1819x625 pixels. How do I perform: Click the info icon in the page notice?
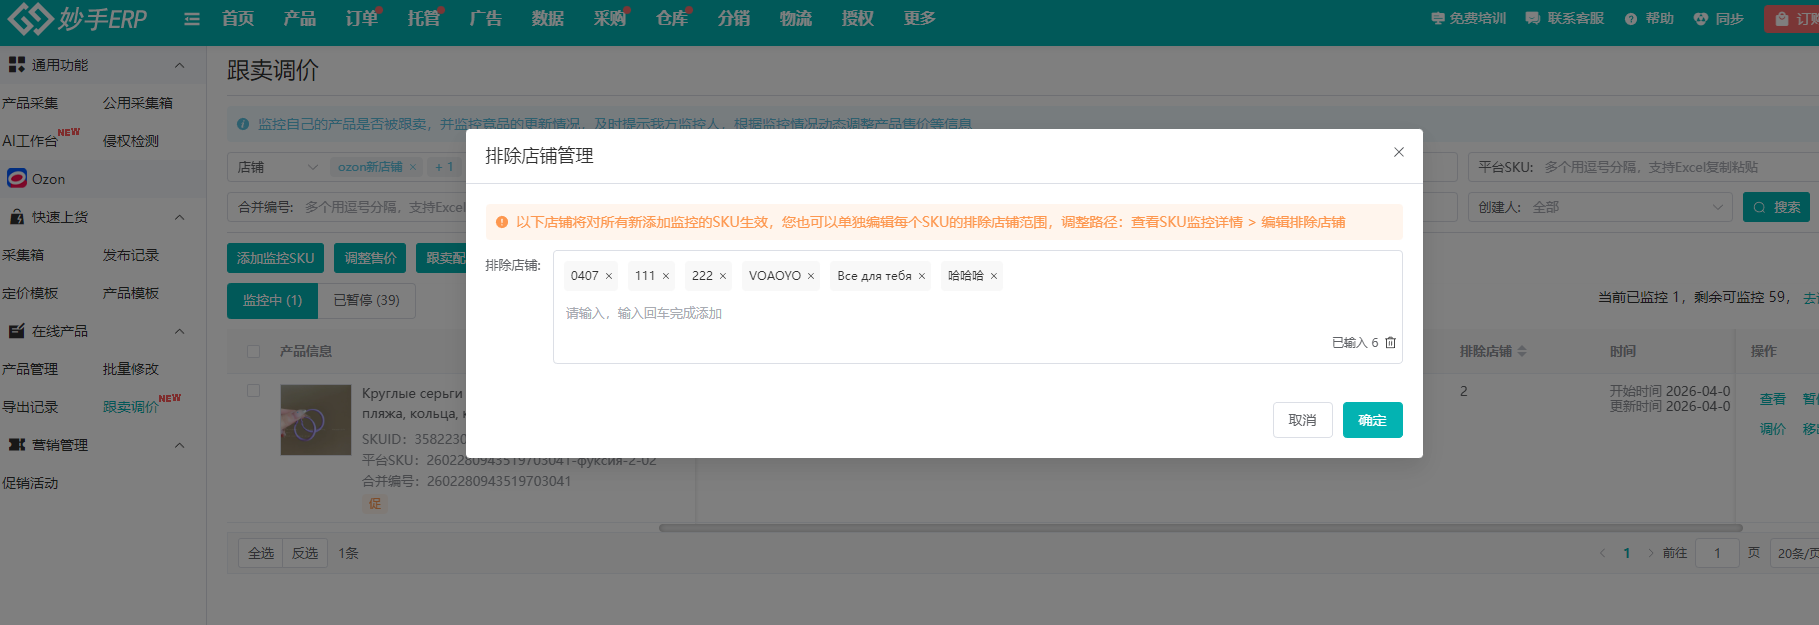tap(243, 124)
